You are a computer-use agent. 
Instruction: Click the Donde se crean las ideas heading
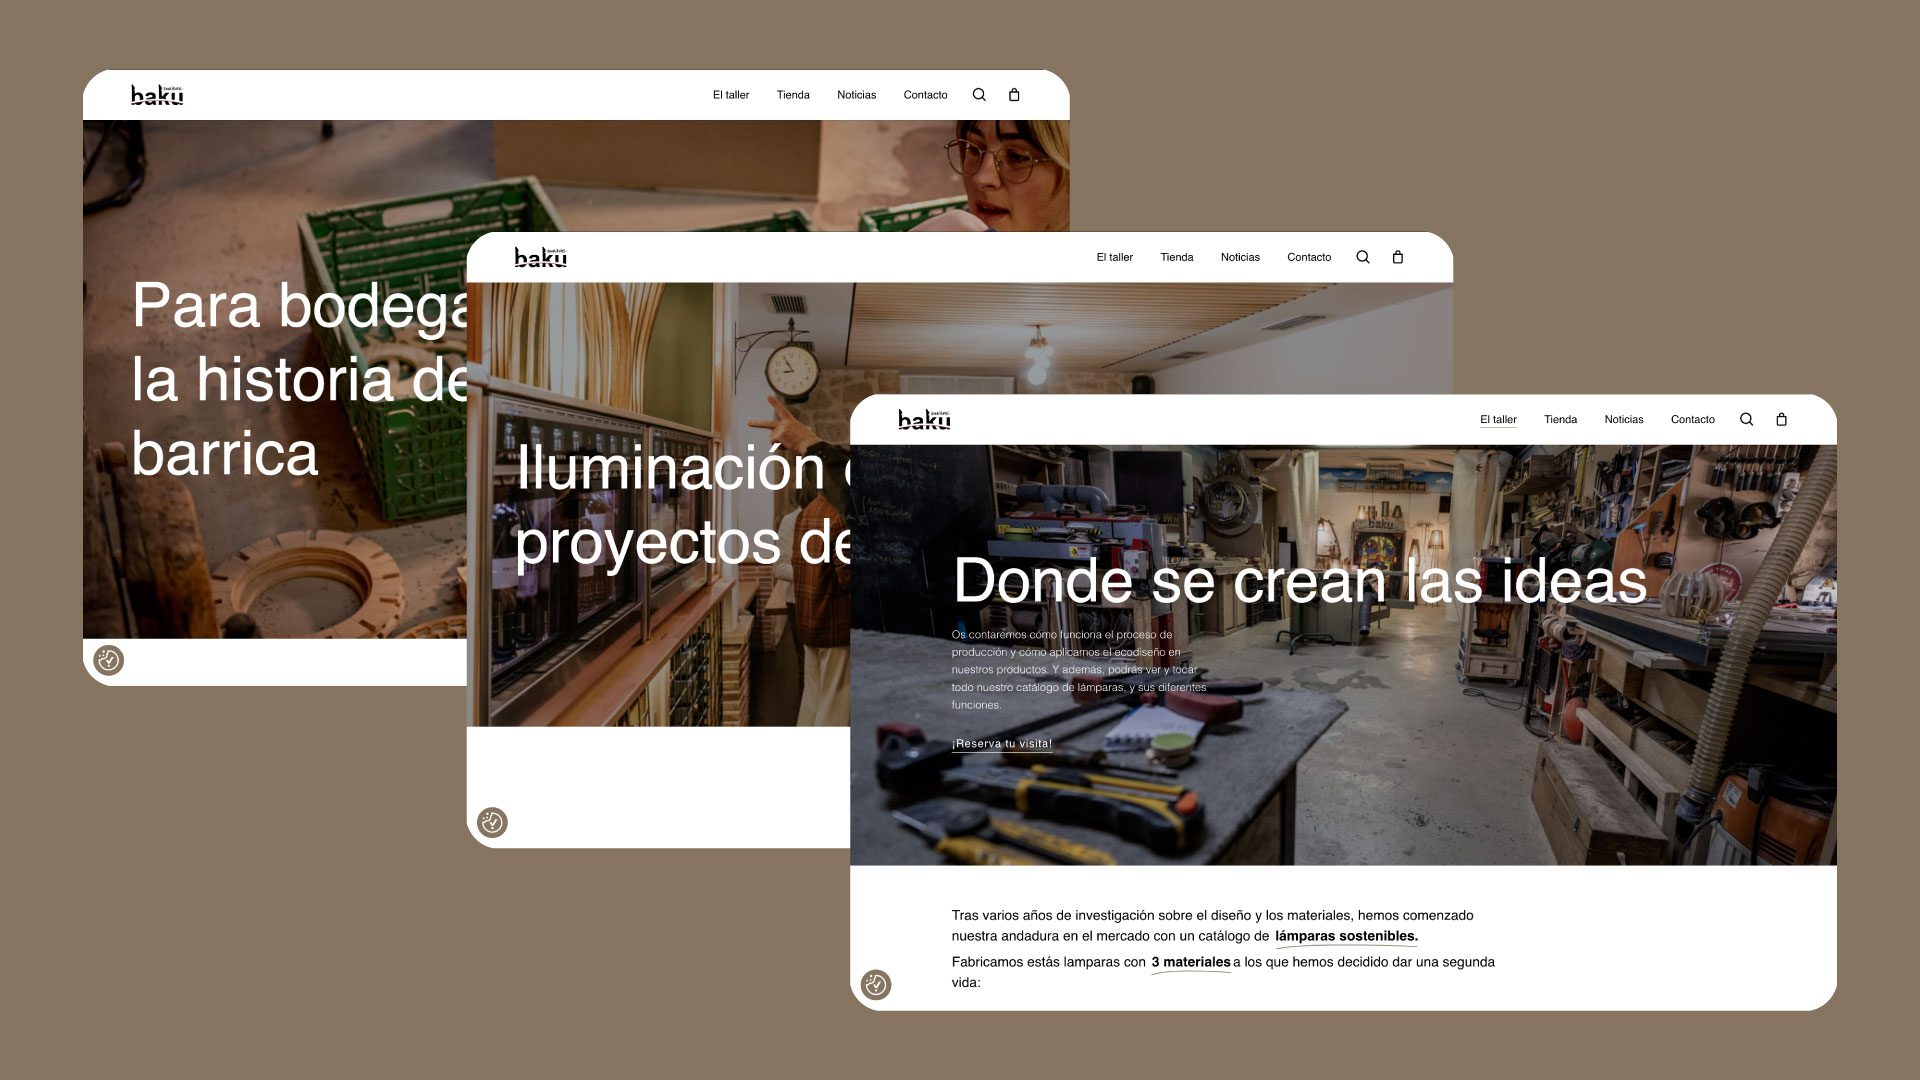coord(1299,581)
